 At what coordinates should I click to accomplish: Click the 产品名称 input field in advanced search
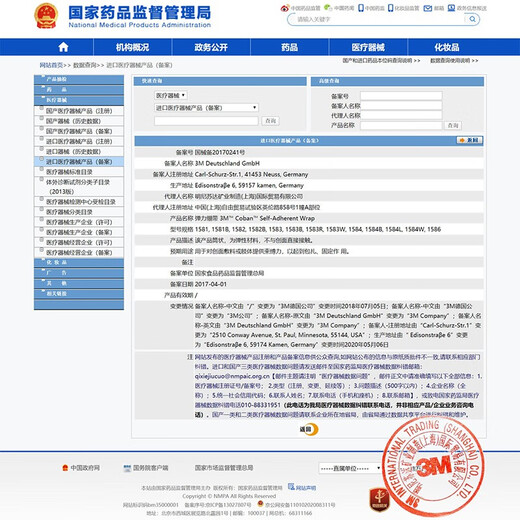pyautogui.click(x=401, y=125)
